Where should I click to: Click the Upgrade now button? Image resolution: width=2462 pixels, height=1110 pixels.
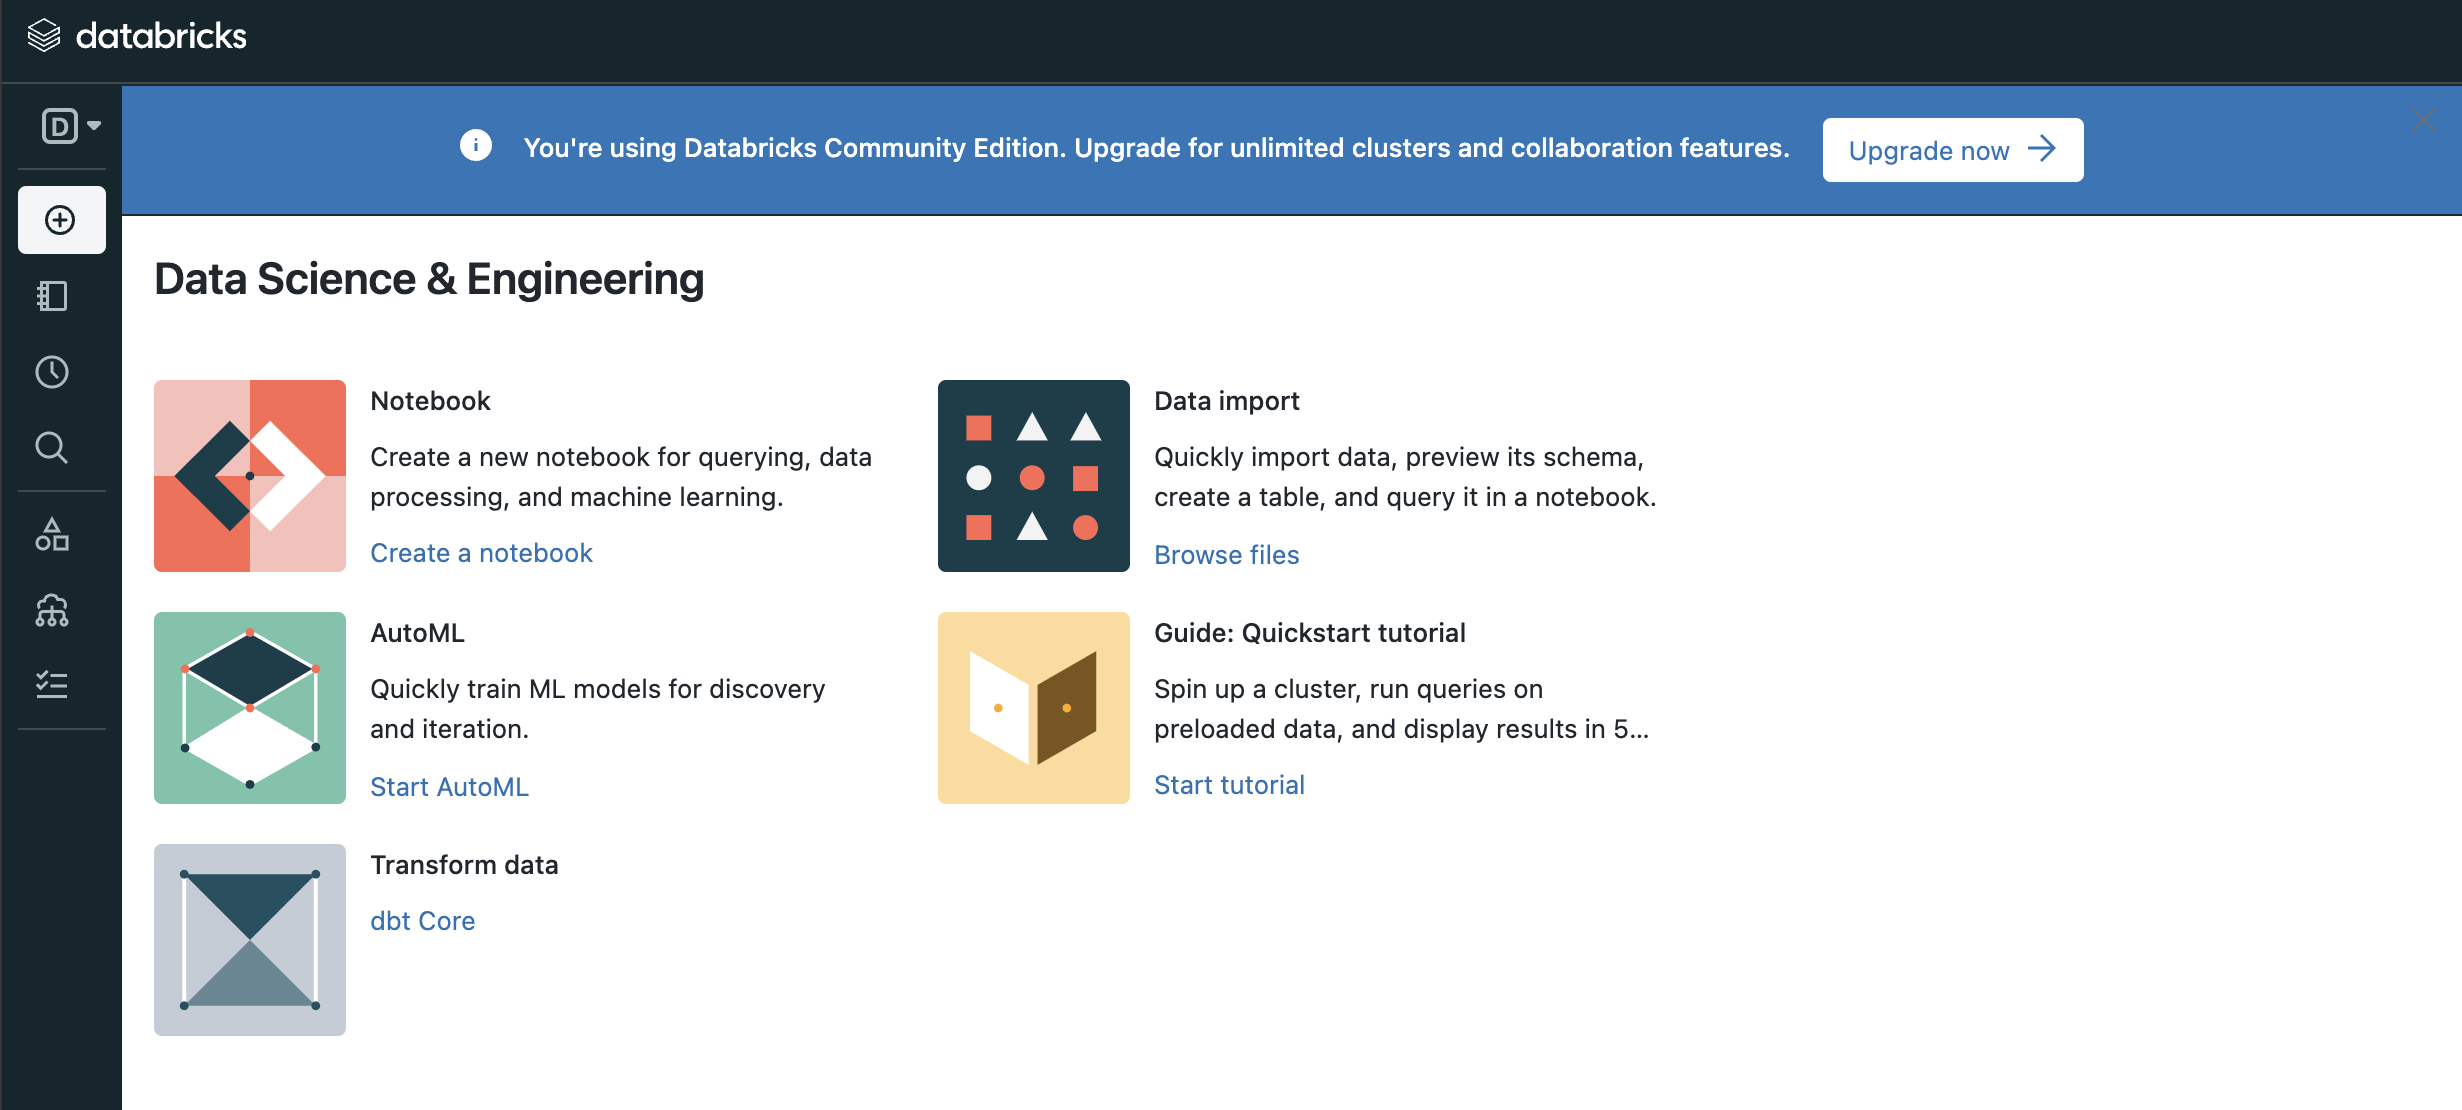point(1952,150)
